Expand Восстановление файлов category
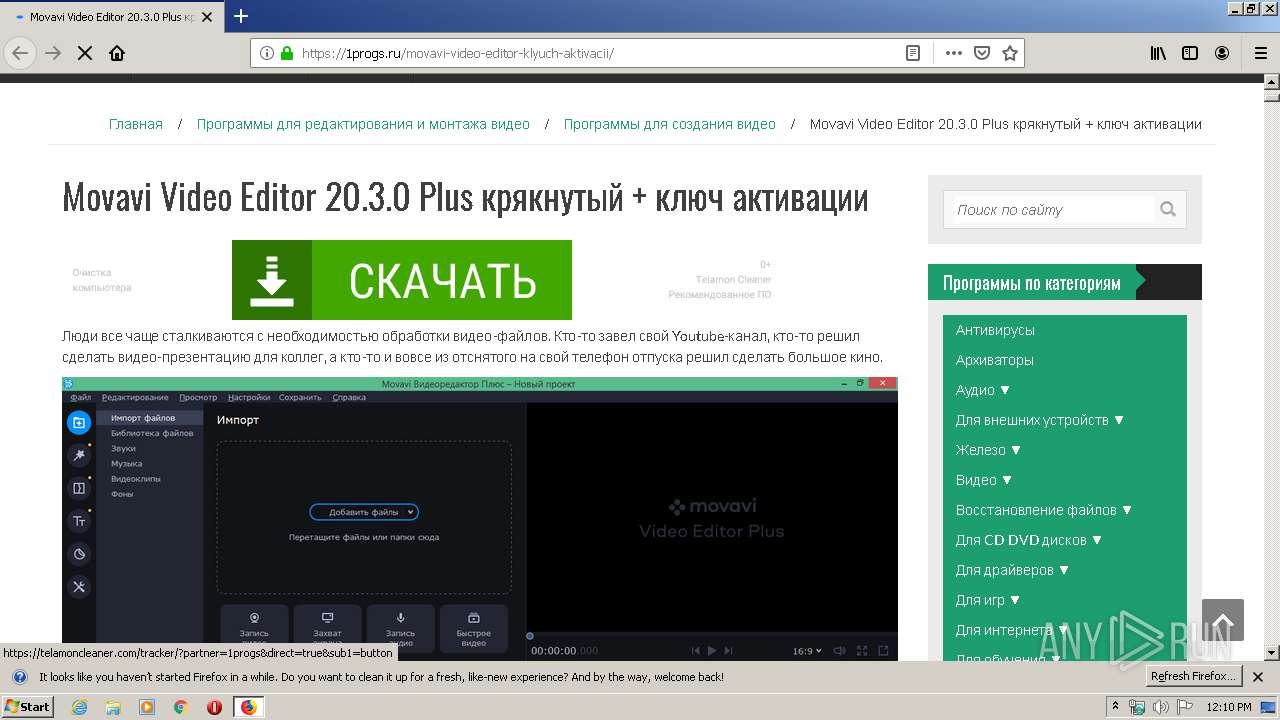 point(1044,510)
